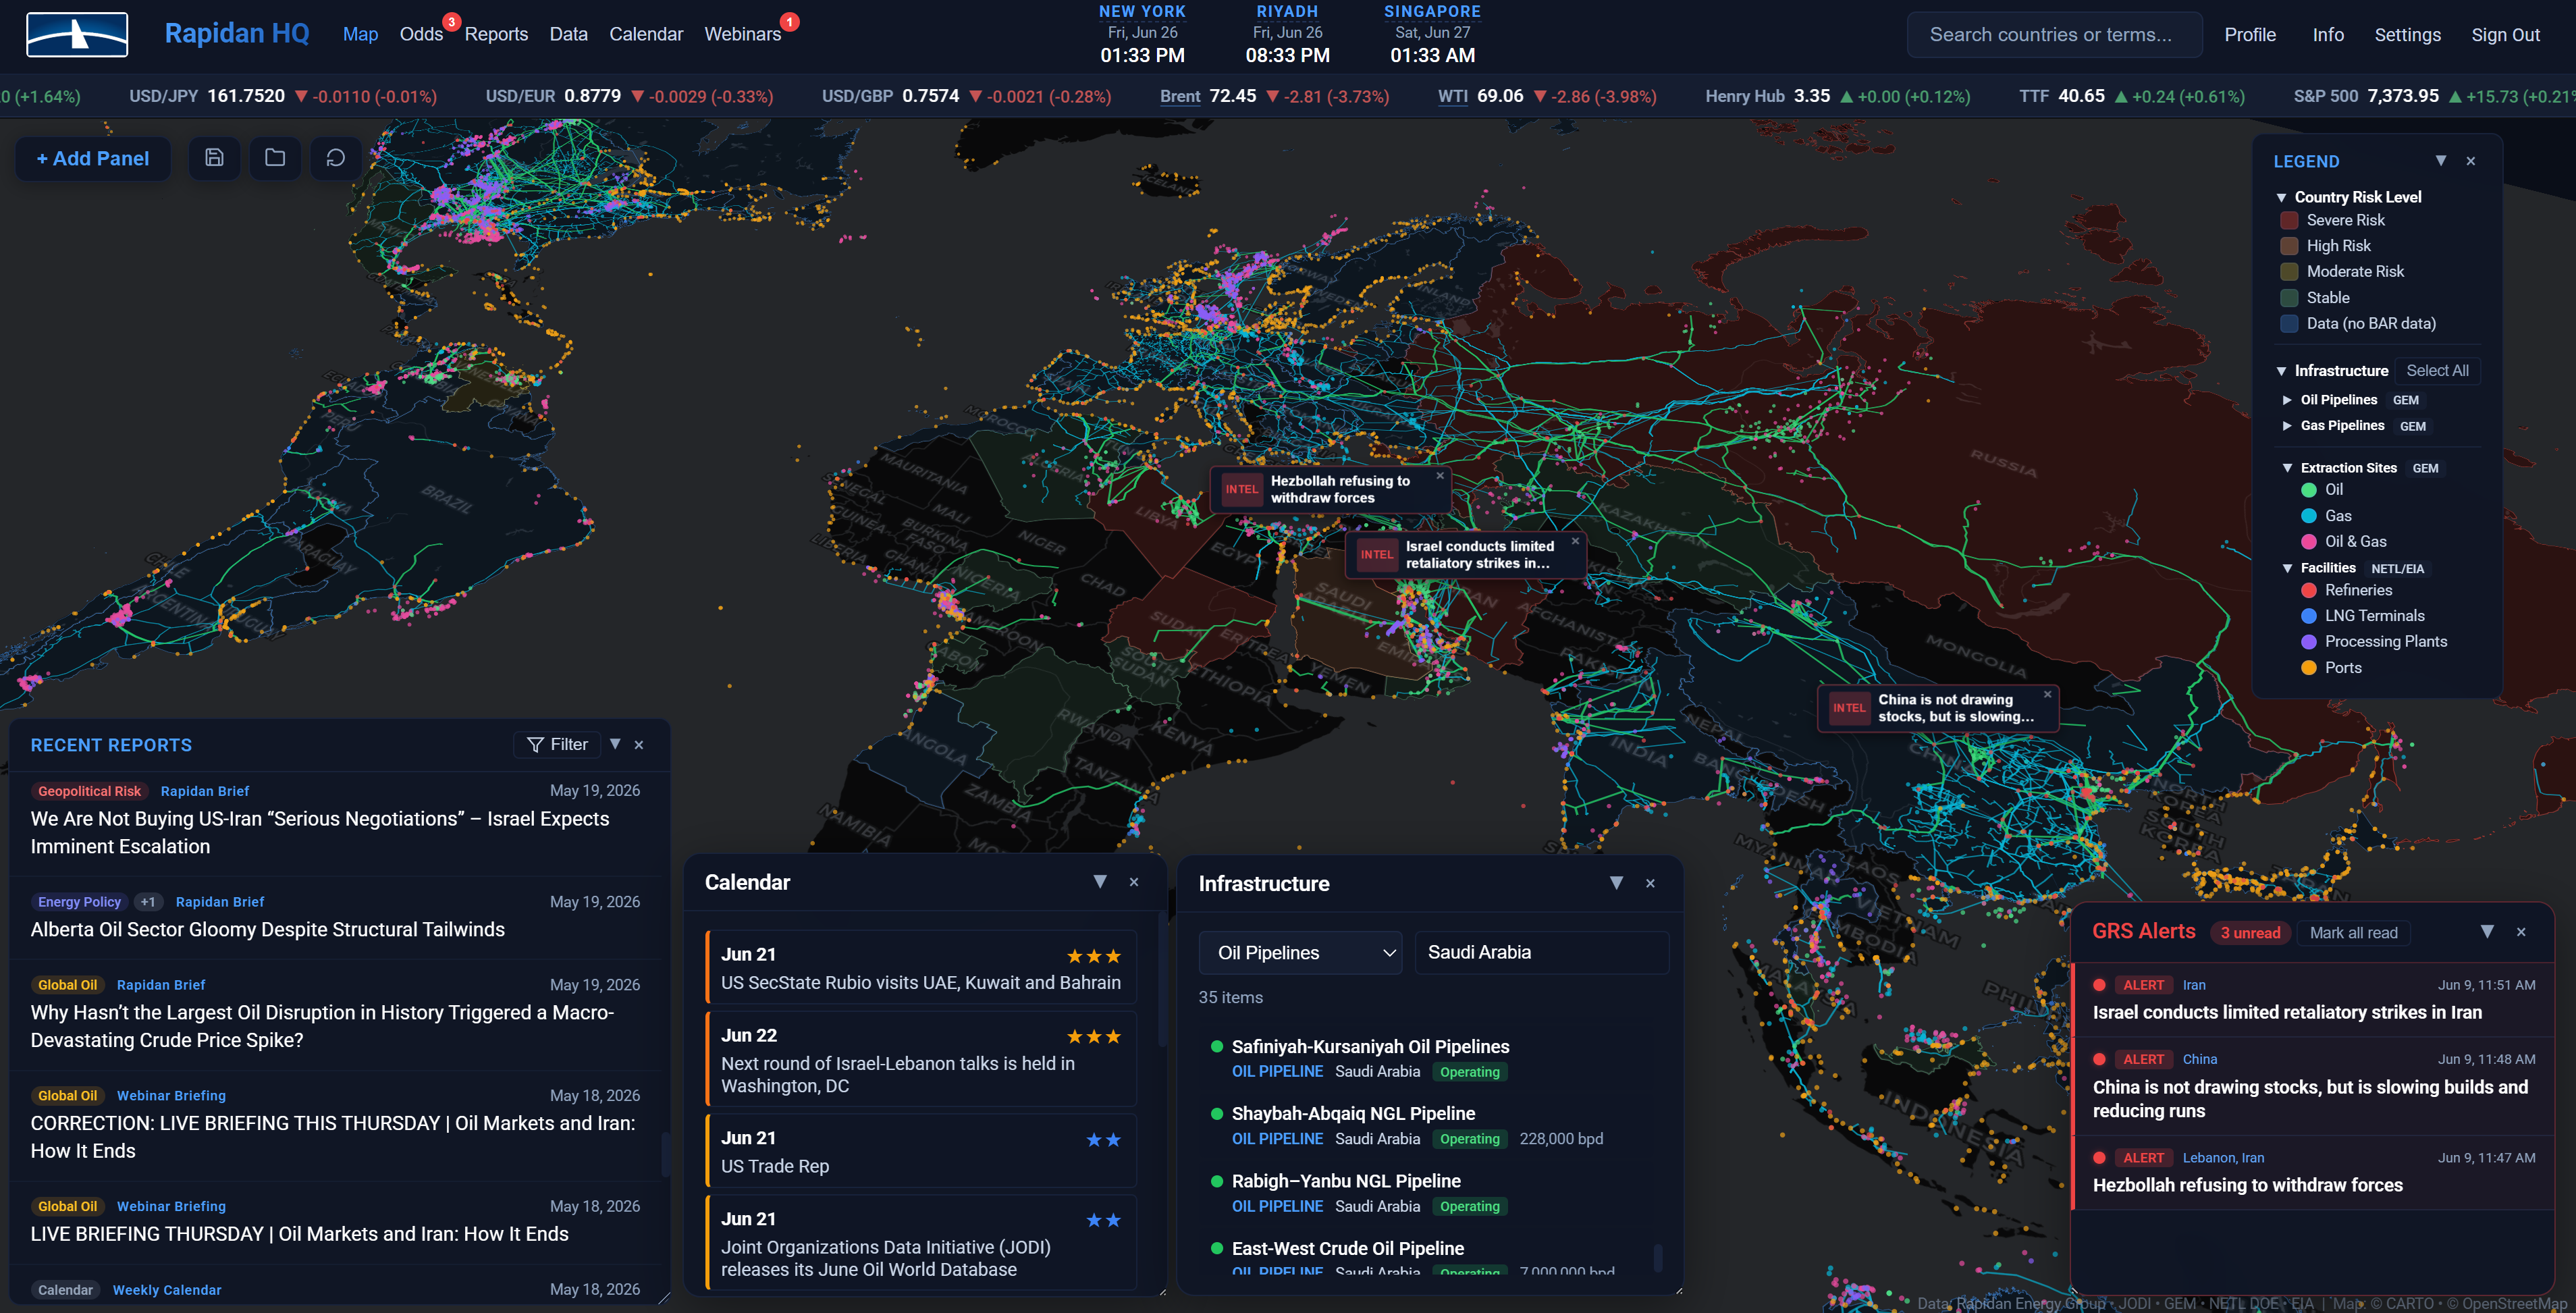
Task: Collapse Extraction Sites legend group
Action: [x=2287, y=468]
